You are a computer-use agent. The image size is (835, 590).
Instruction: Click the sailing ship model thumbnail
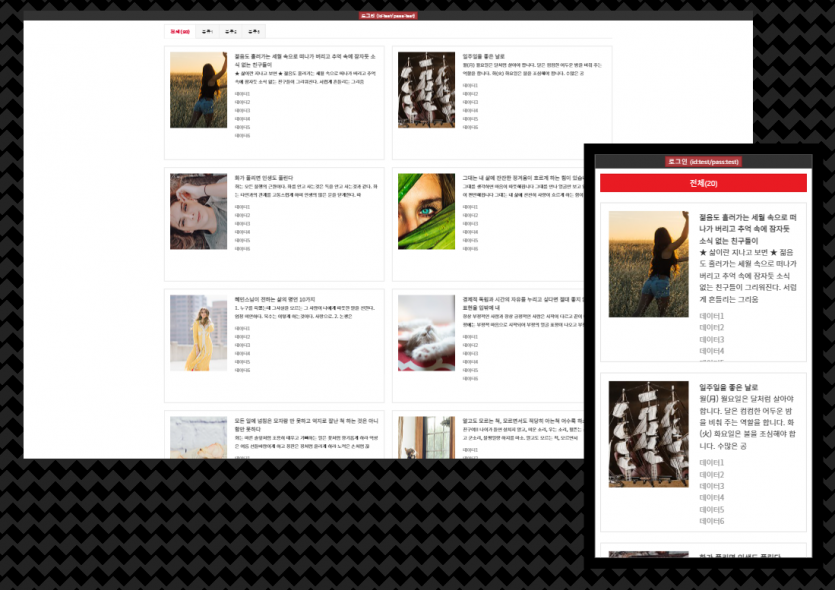point(426,90)
